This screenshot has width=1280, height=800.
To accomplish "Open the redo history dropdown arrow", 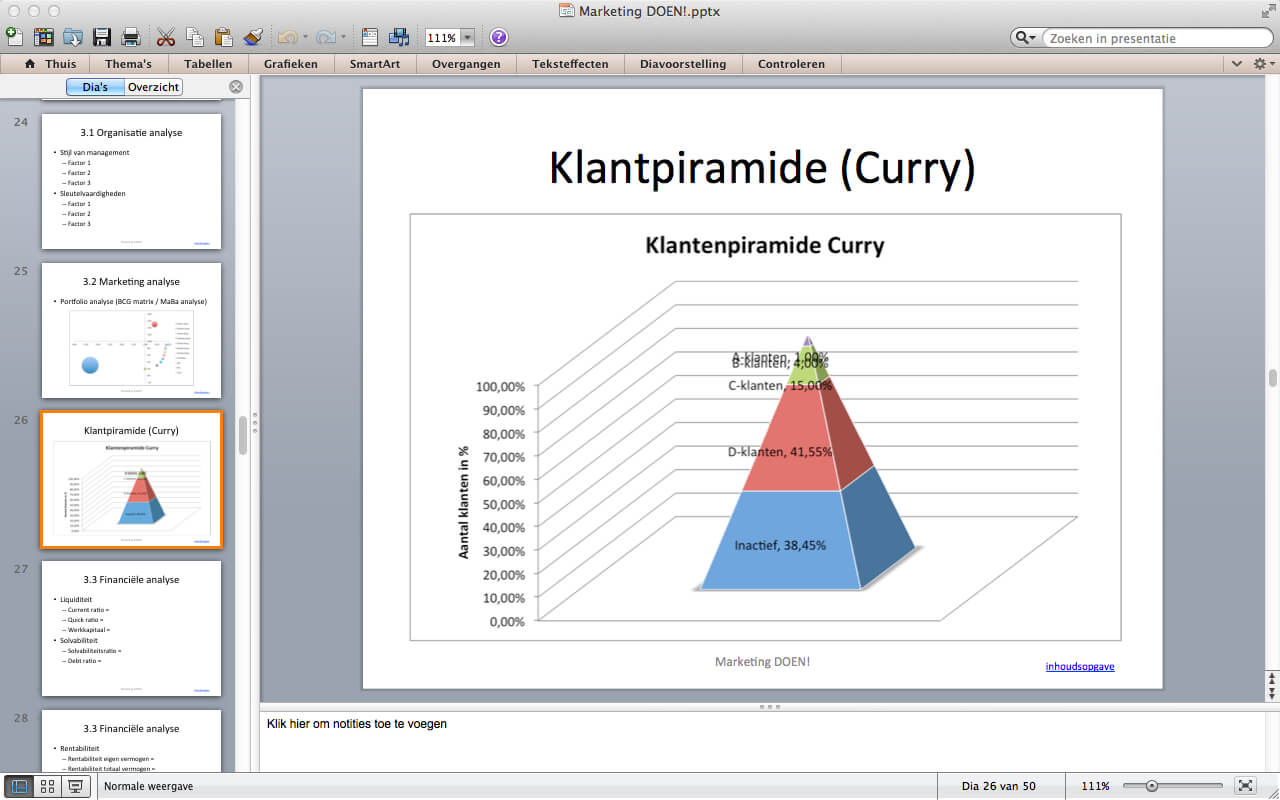I will (343, 37).
